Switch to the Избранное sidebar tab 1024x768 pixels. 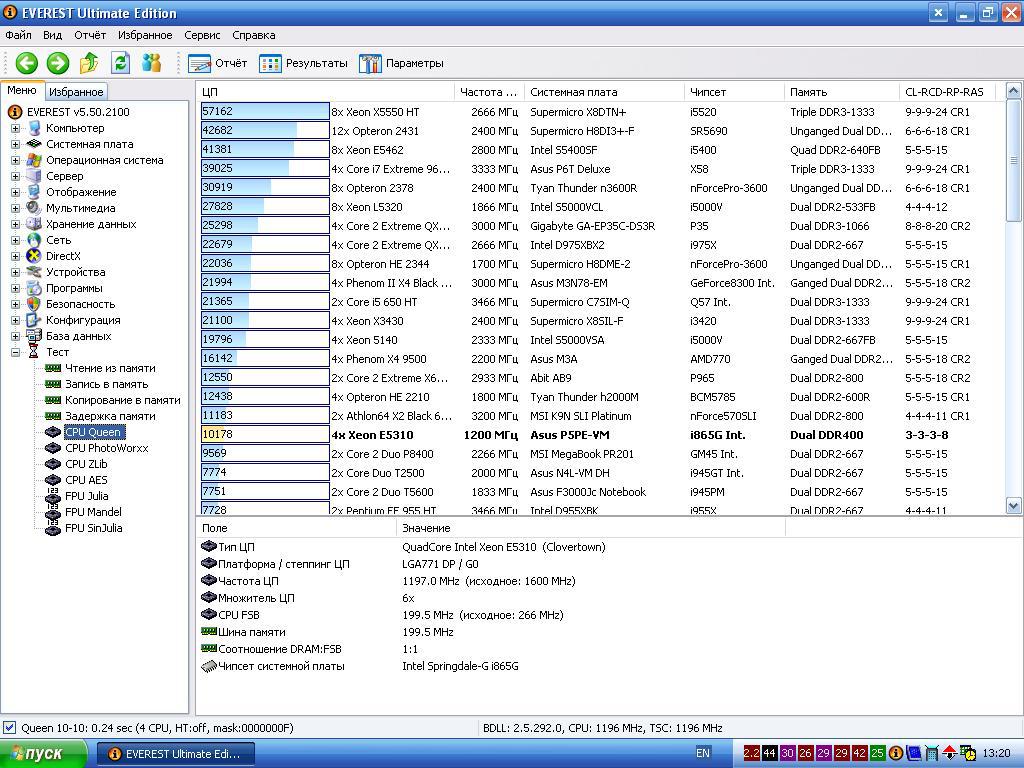pos(76,92)
